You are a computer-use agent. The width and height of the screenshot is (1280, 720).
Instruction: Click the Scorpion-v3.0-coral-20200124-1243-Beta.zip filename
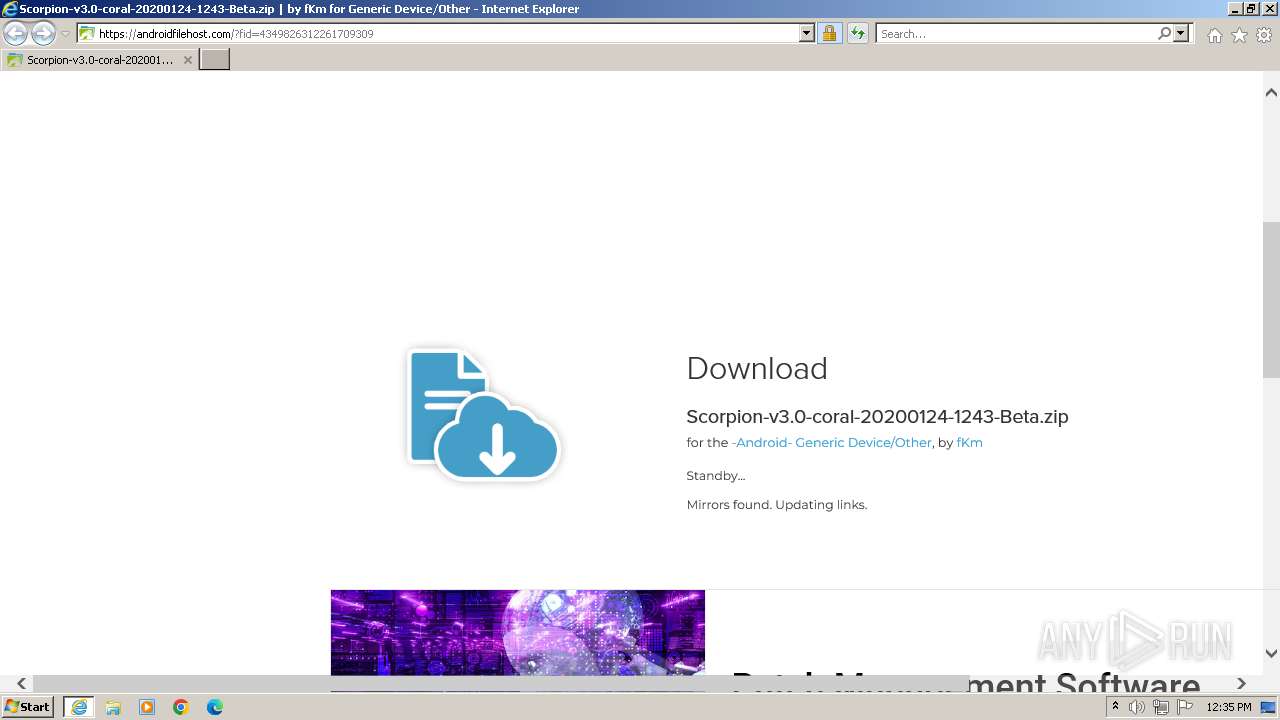point(877,416)
